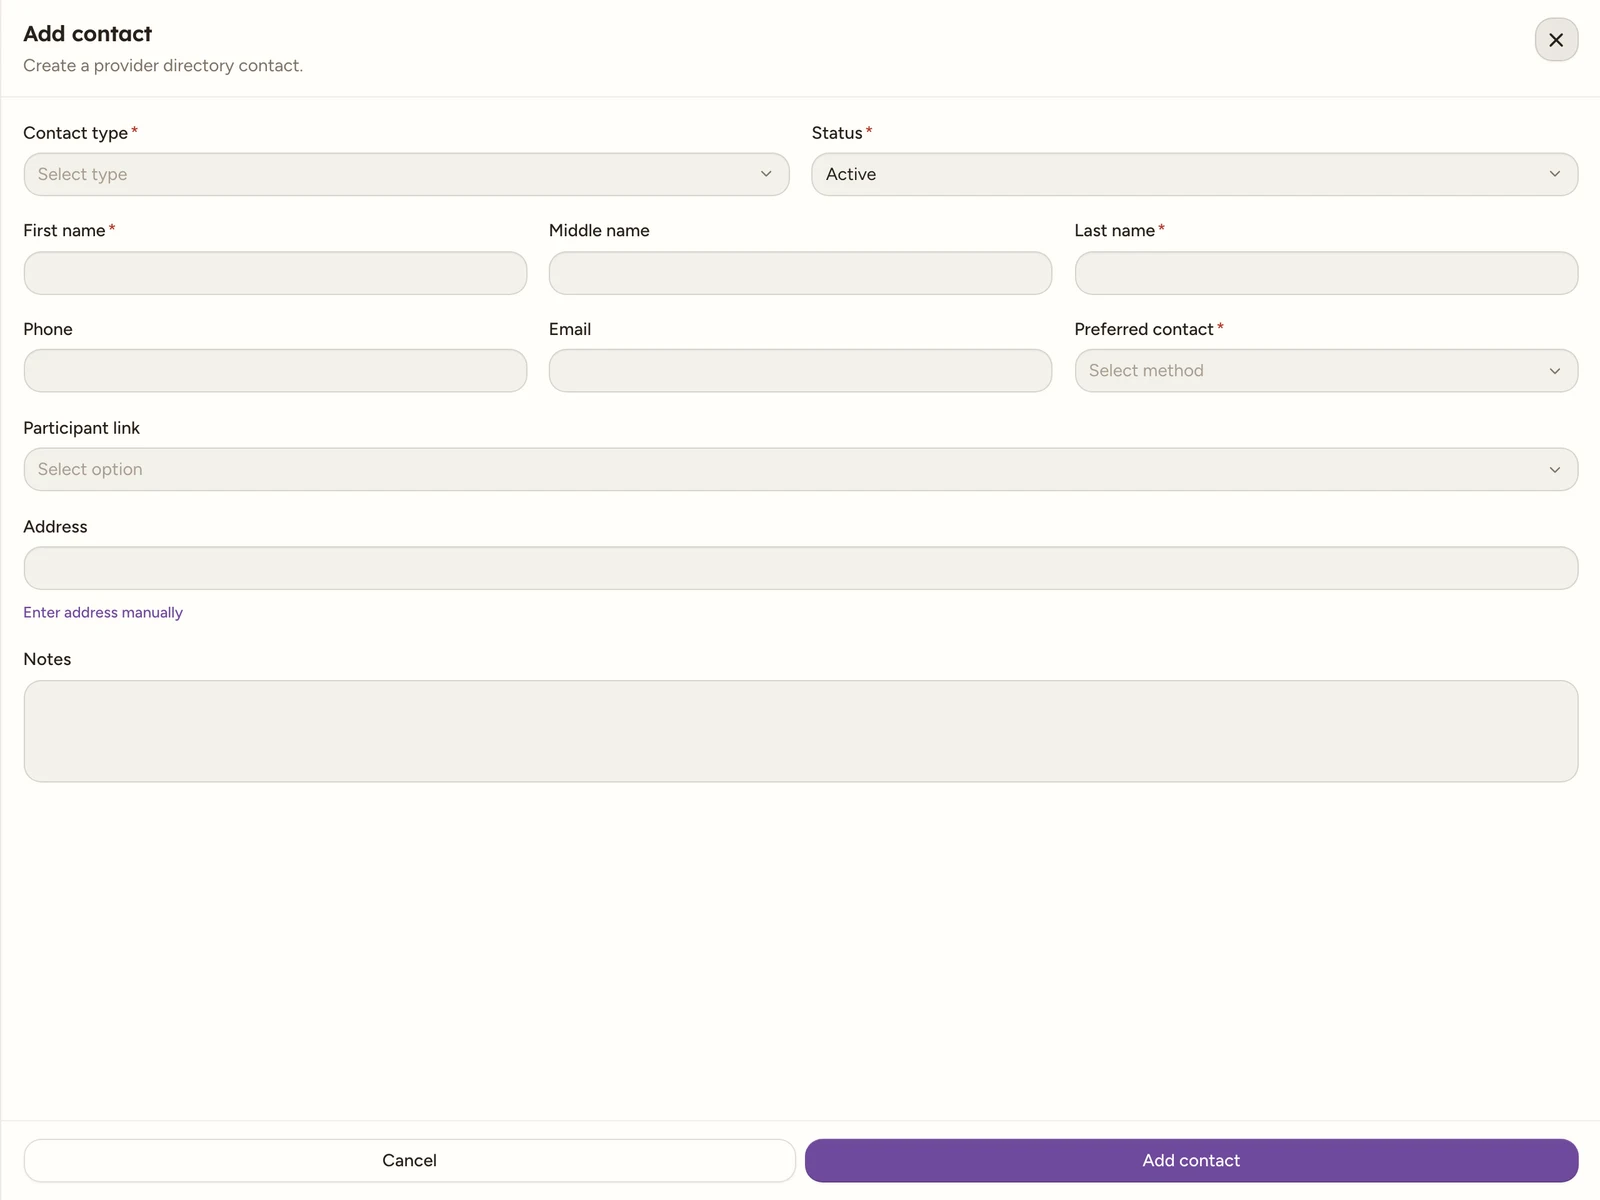Expand the Participant link dropdown
This screenshot has height=1200, width=1600.
click(801, 469)
